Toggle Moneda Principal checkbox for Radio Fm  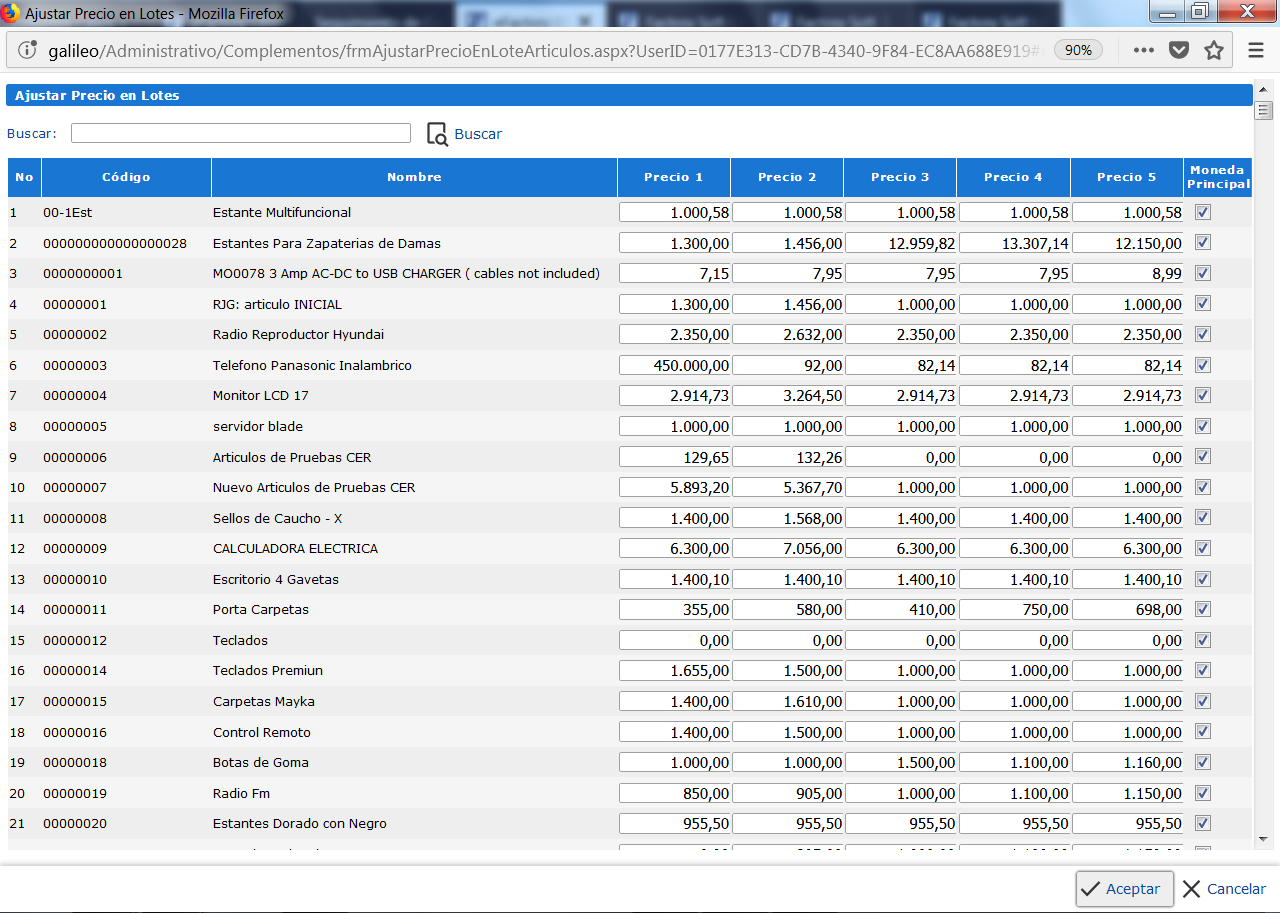(1203, 793)
